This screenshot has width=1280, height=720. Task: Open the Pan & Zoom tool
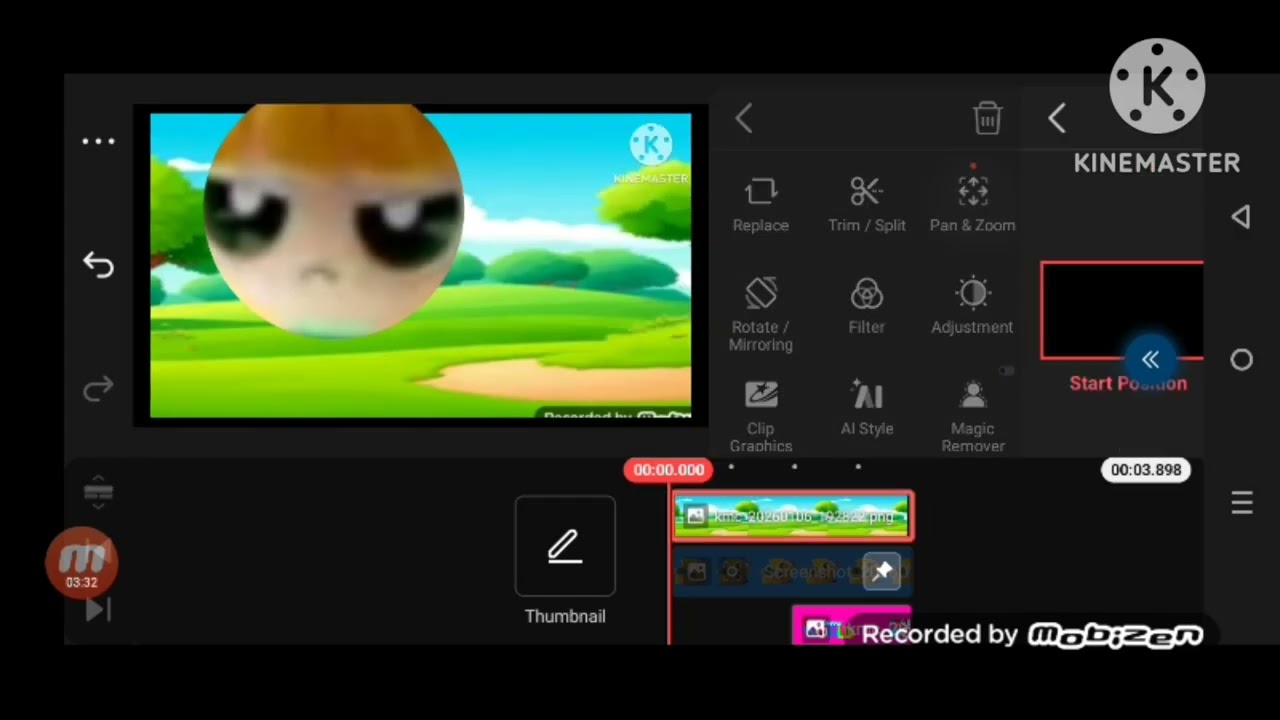point(972,204)
